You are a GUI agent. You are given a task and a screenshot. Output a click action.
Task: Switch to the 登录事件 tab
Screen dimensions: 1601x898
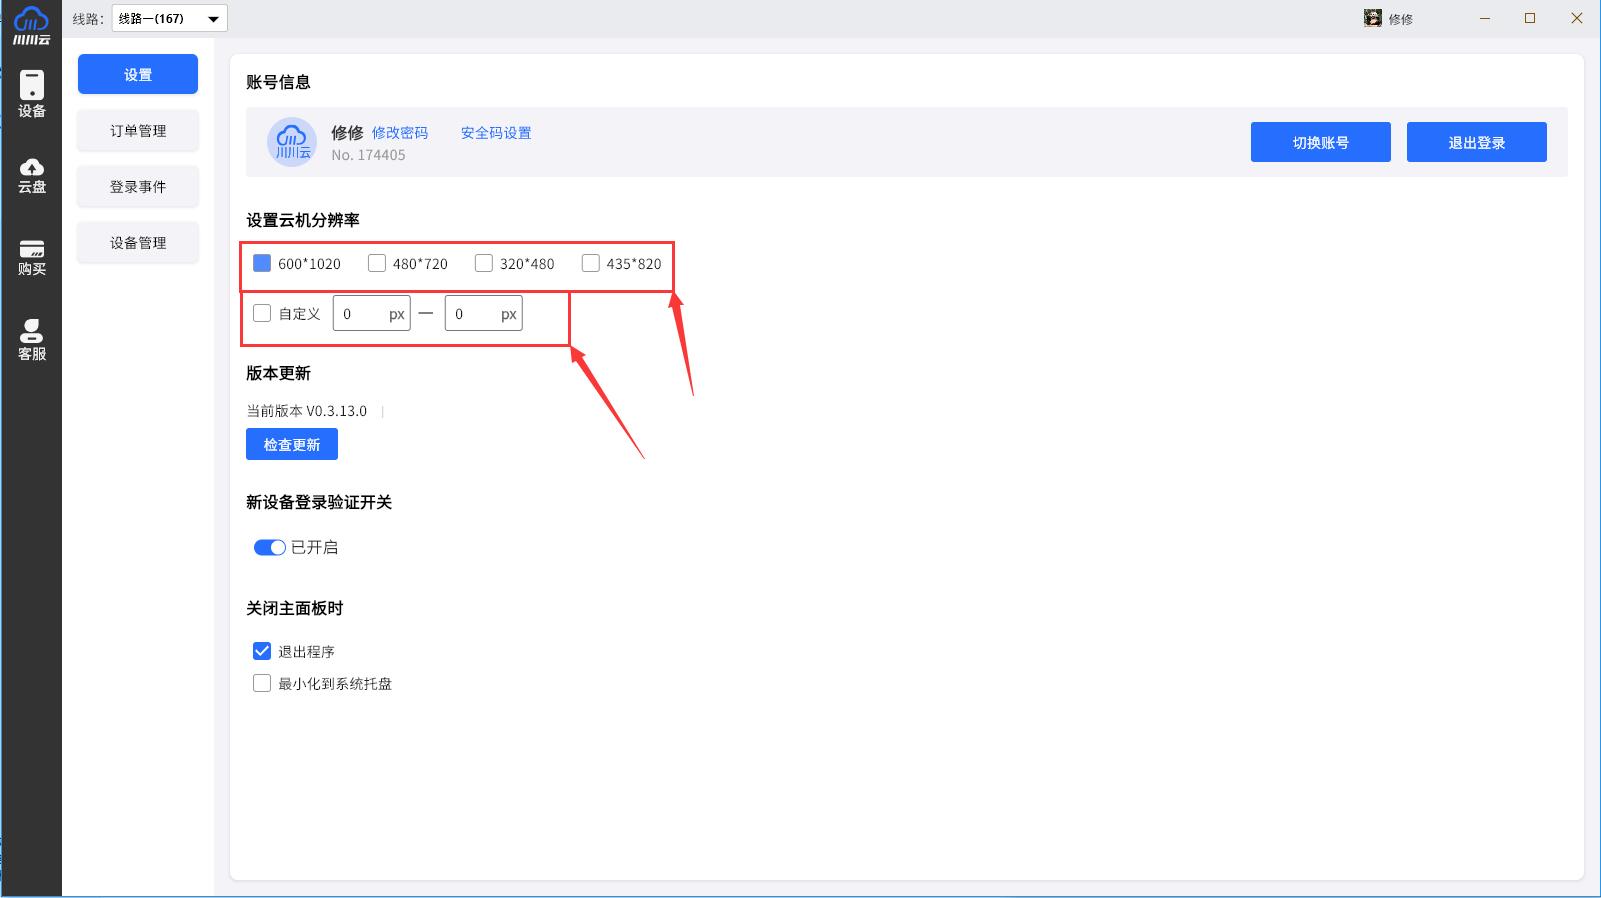(x=138, y=187)
